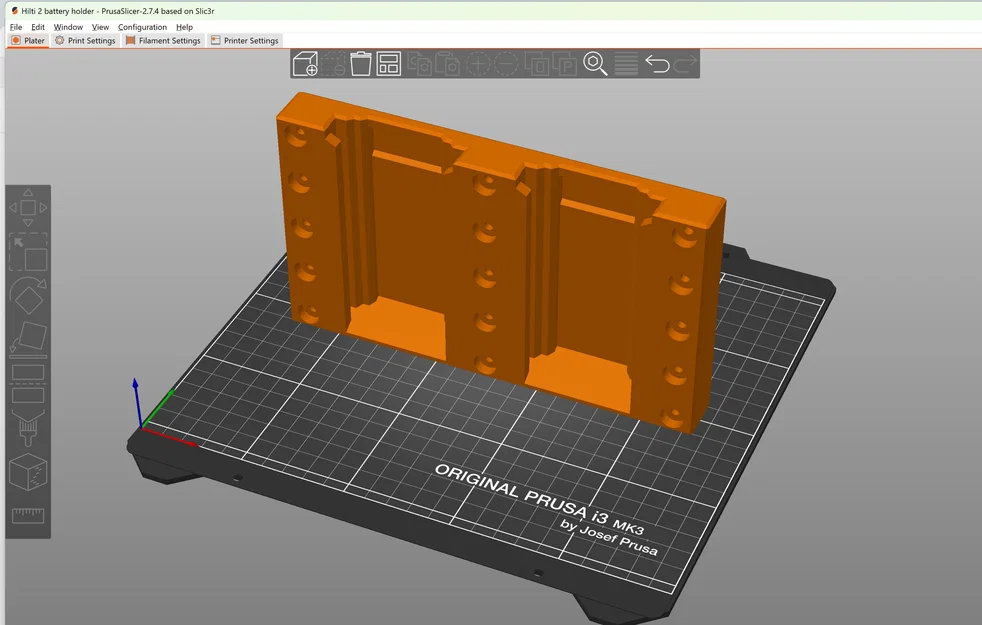The height and width of the screenshot is (625, 982).
Task: Open the View menu
Action: (100, 27)
